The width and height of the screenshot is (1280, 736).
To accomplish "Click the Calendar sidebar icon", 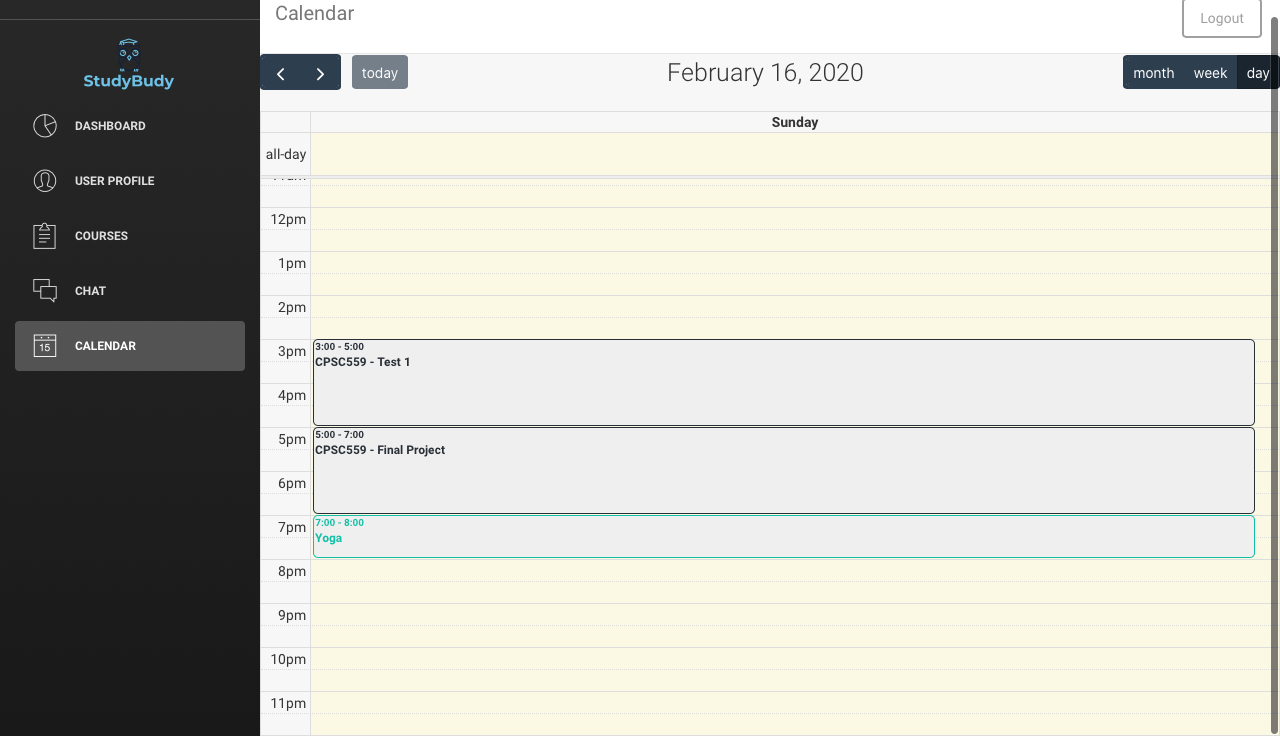I will 45,346.
